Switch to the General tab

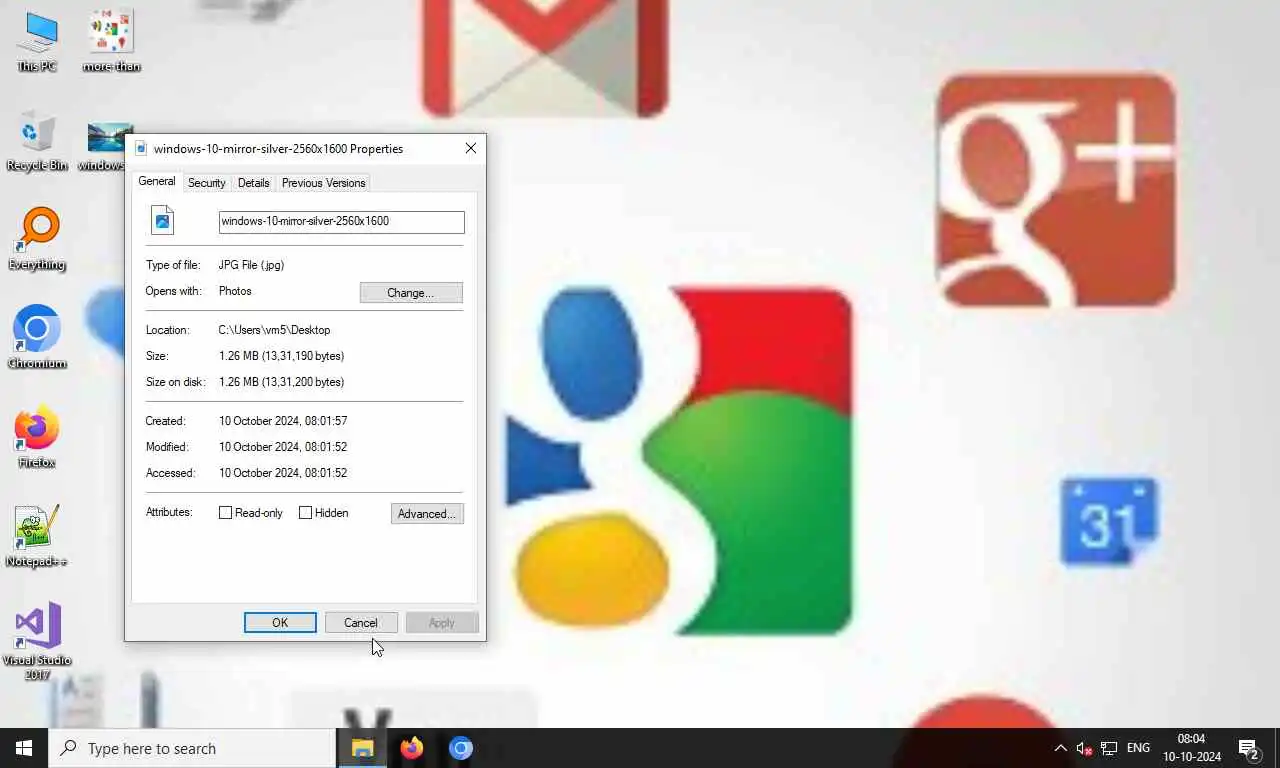(157, 181)
